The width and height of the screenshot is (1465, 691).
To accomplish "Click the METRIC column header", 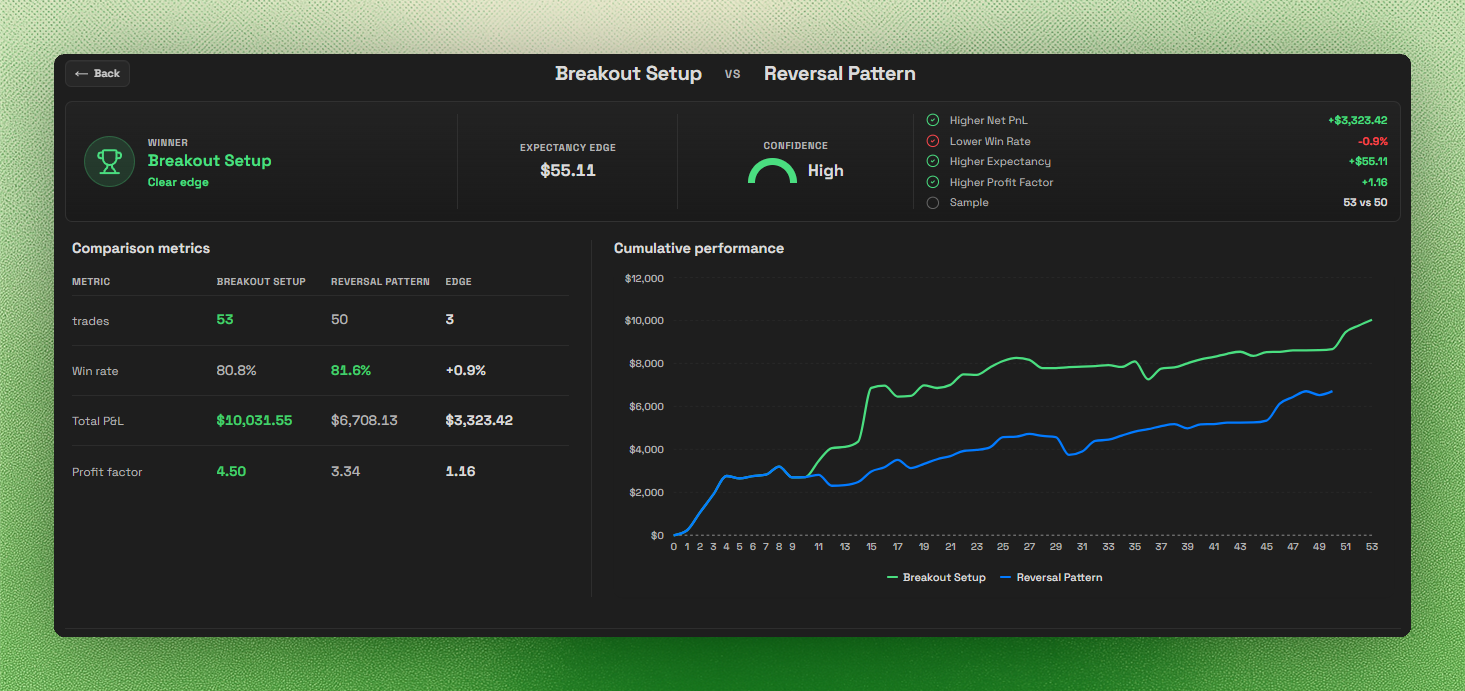I will coord(91,282).
